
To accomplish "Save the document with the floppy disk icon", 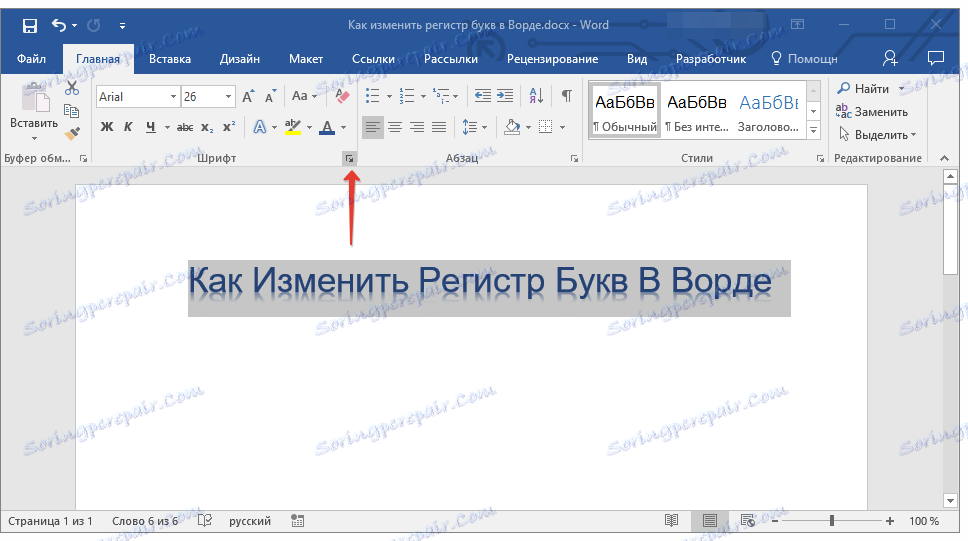I will pos(29,26).
